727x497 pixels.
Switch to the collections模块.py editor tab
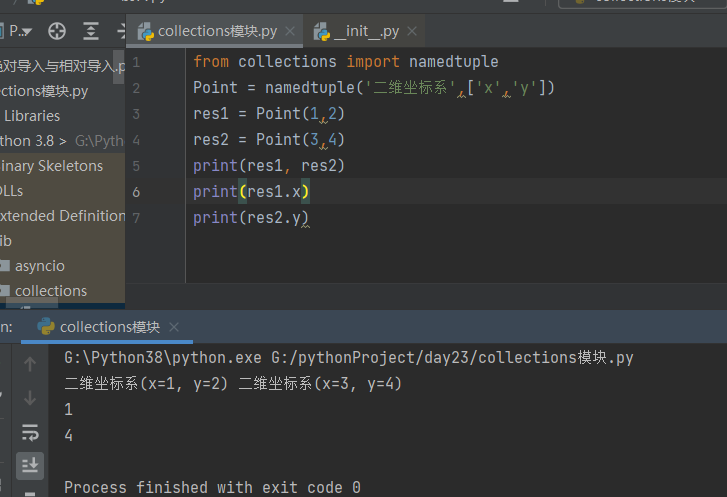(217, 31)
